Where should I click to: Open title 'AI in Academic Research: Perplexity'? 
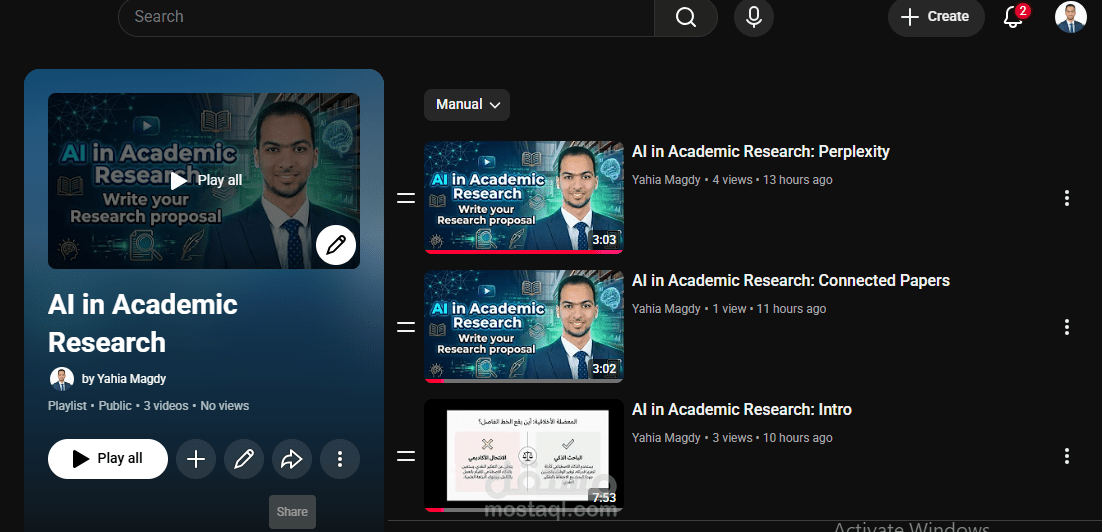point(760,152)
